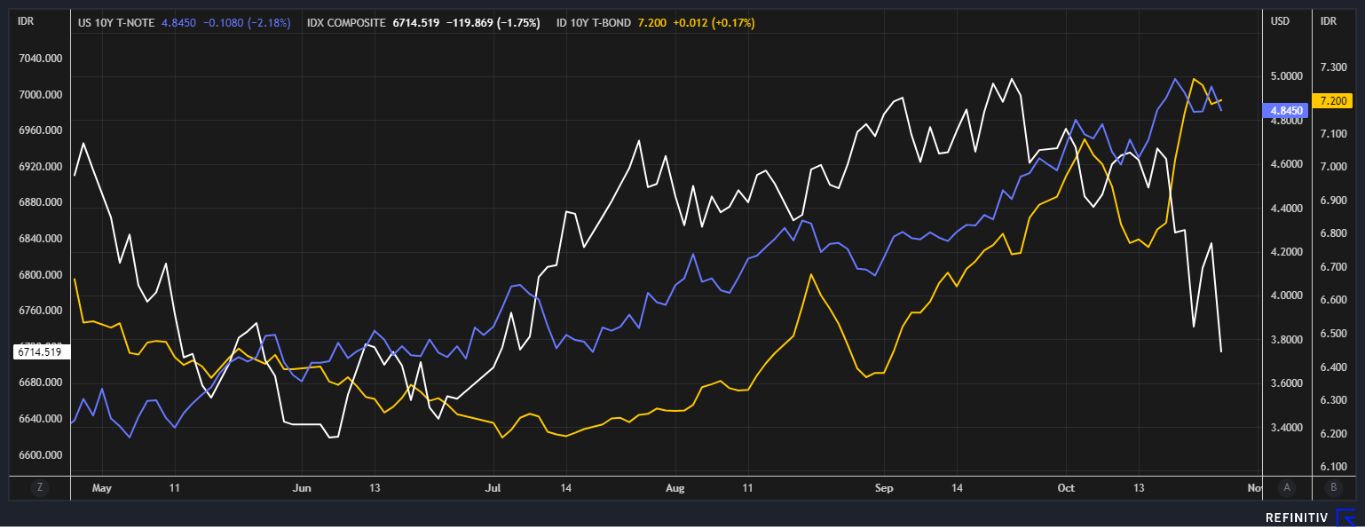Click 6760.000 on the left price axis

click(42, 311)
